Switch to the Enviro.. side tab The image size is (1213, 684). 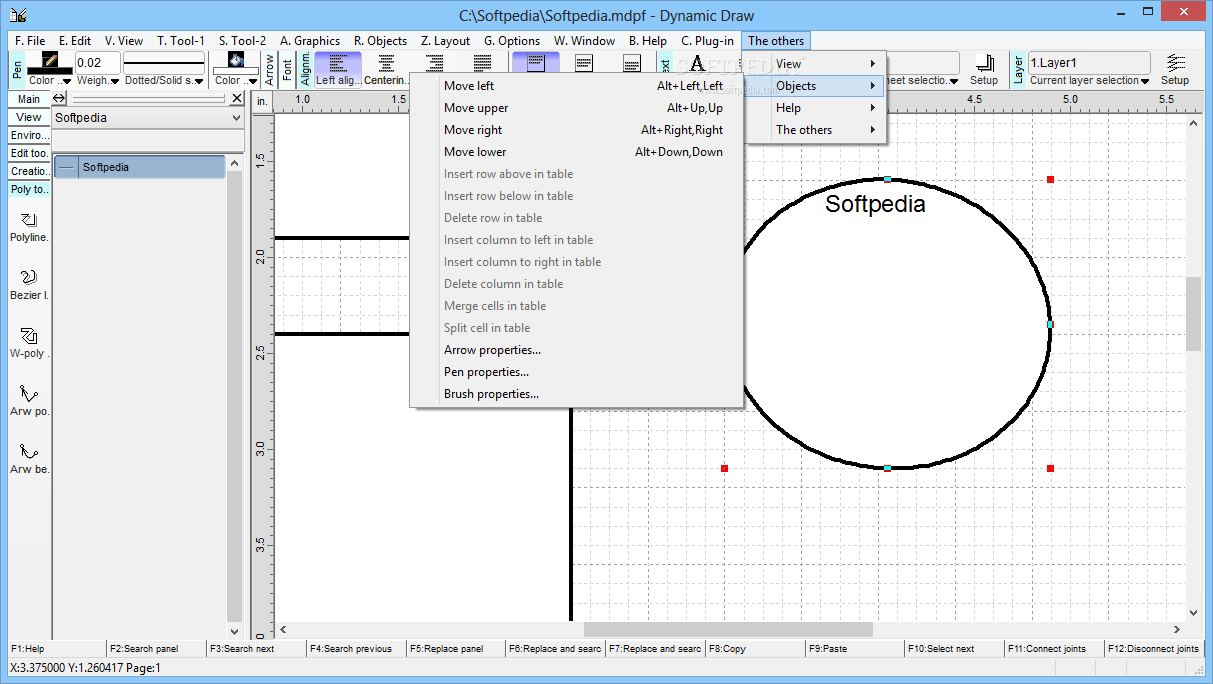click(29, 135)
